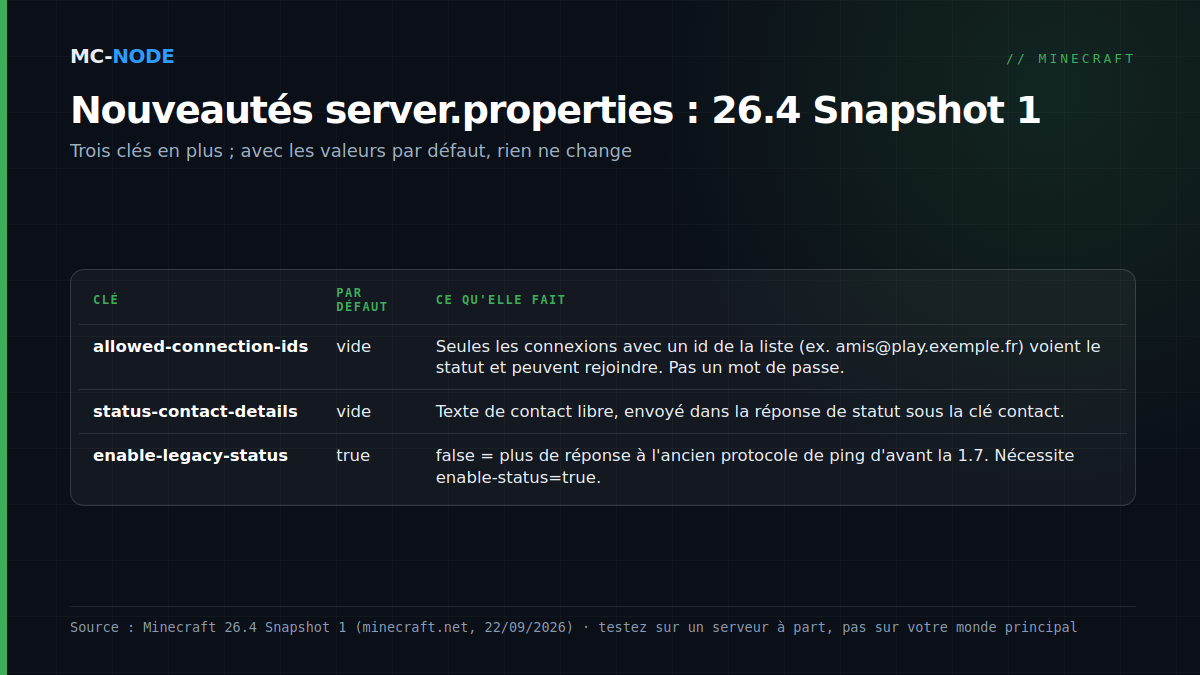
Task: Select the status-contact-details key cell
Action: click(195, 411)
